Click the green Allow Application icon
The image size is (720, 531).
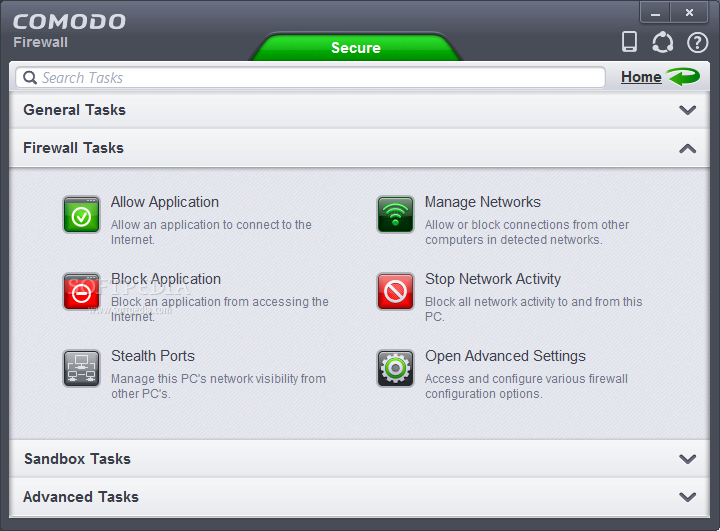(81, 215)
